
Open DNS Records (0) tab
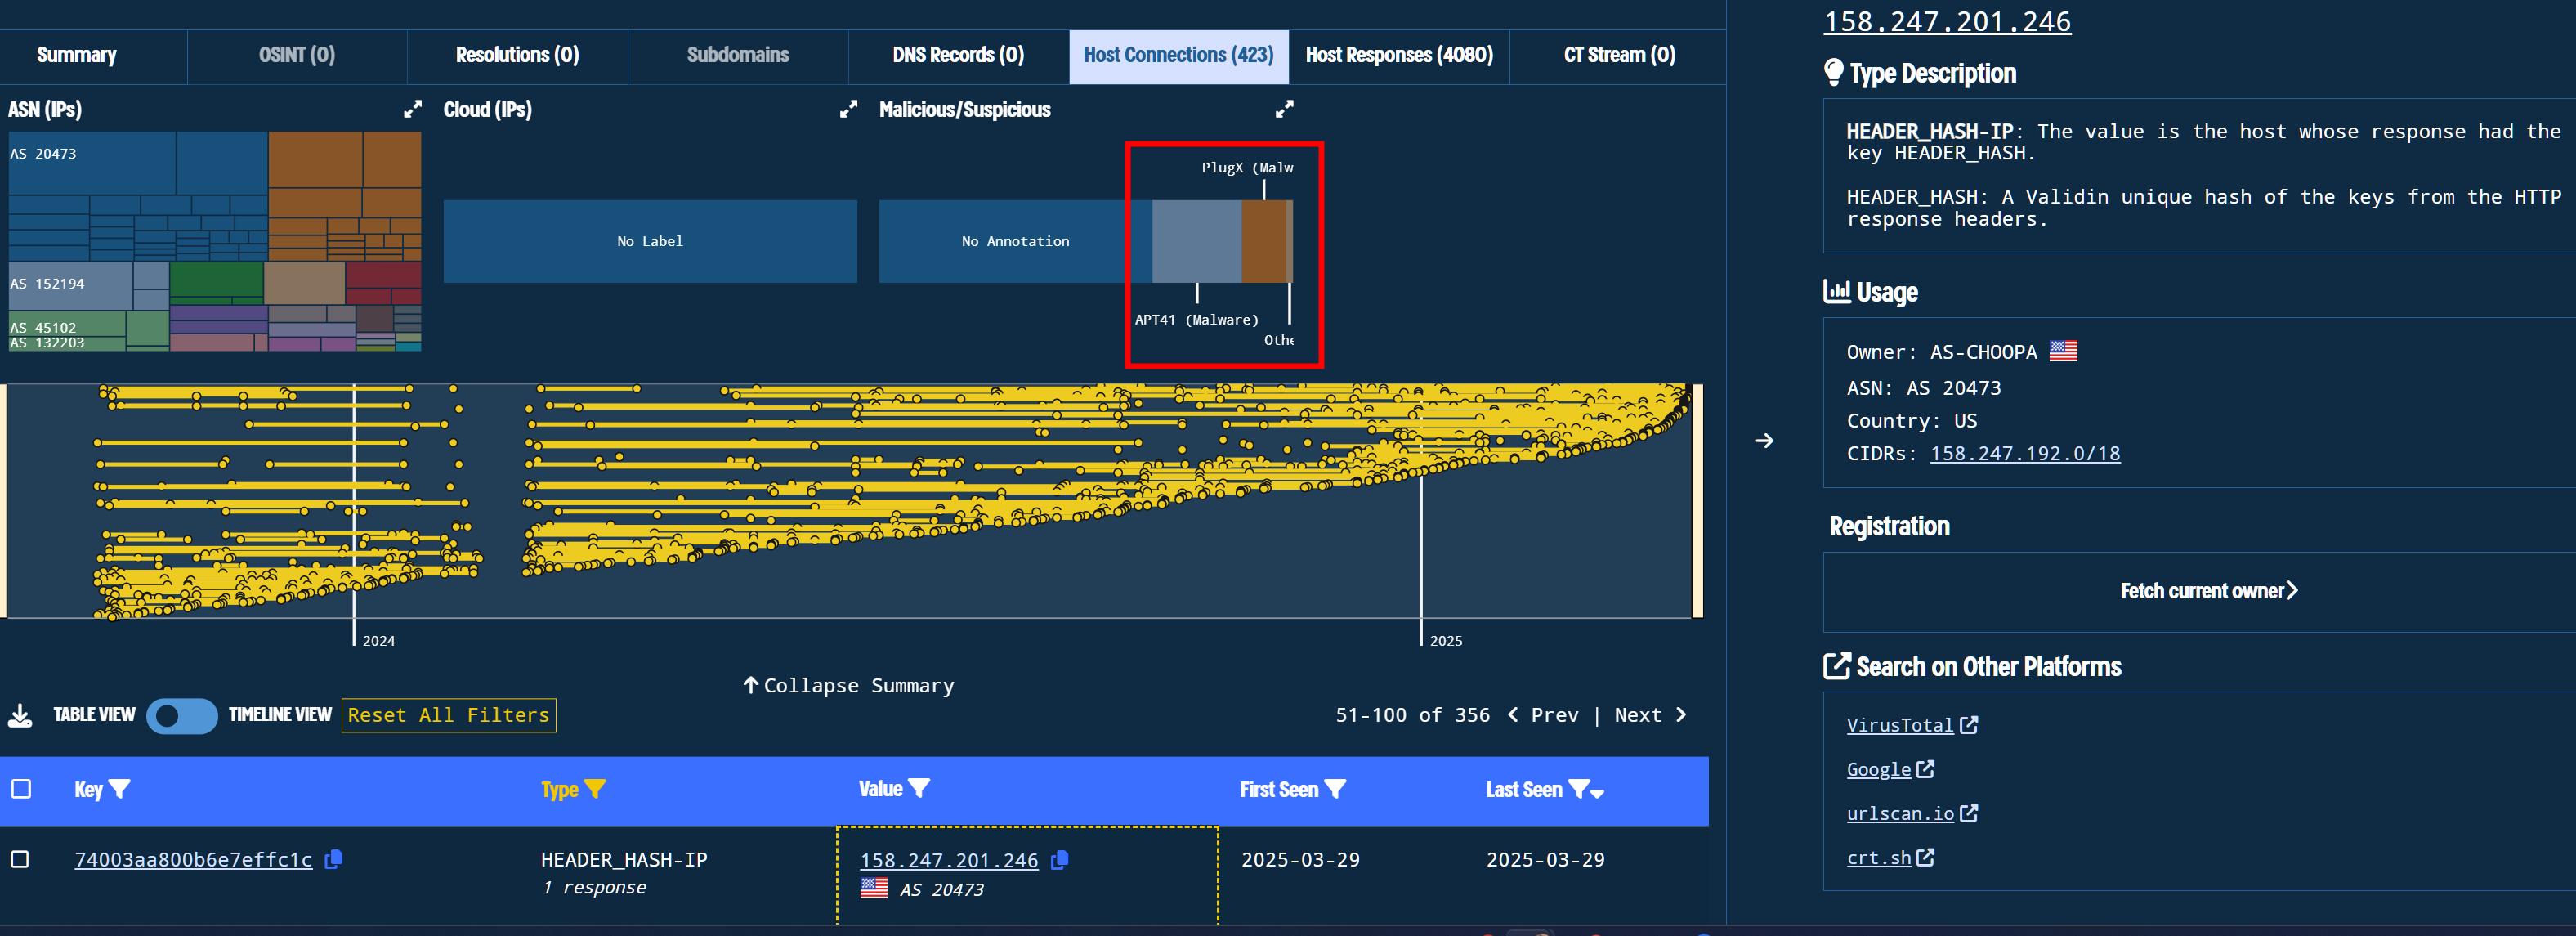[958, 55]
